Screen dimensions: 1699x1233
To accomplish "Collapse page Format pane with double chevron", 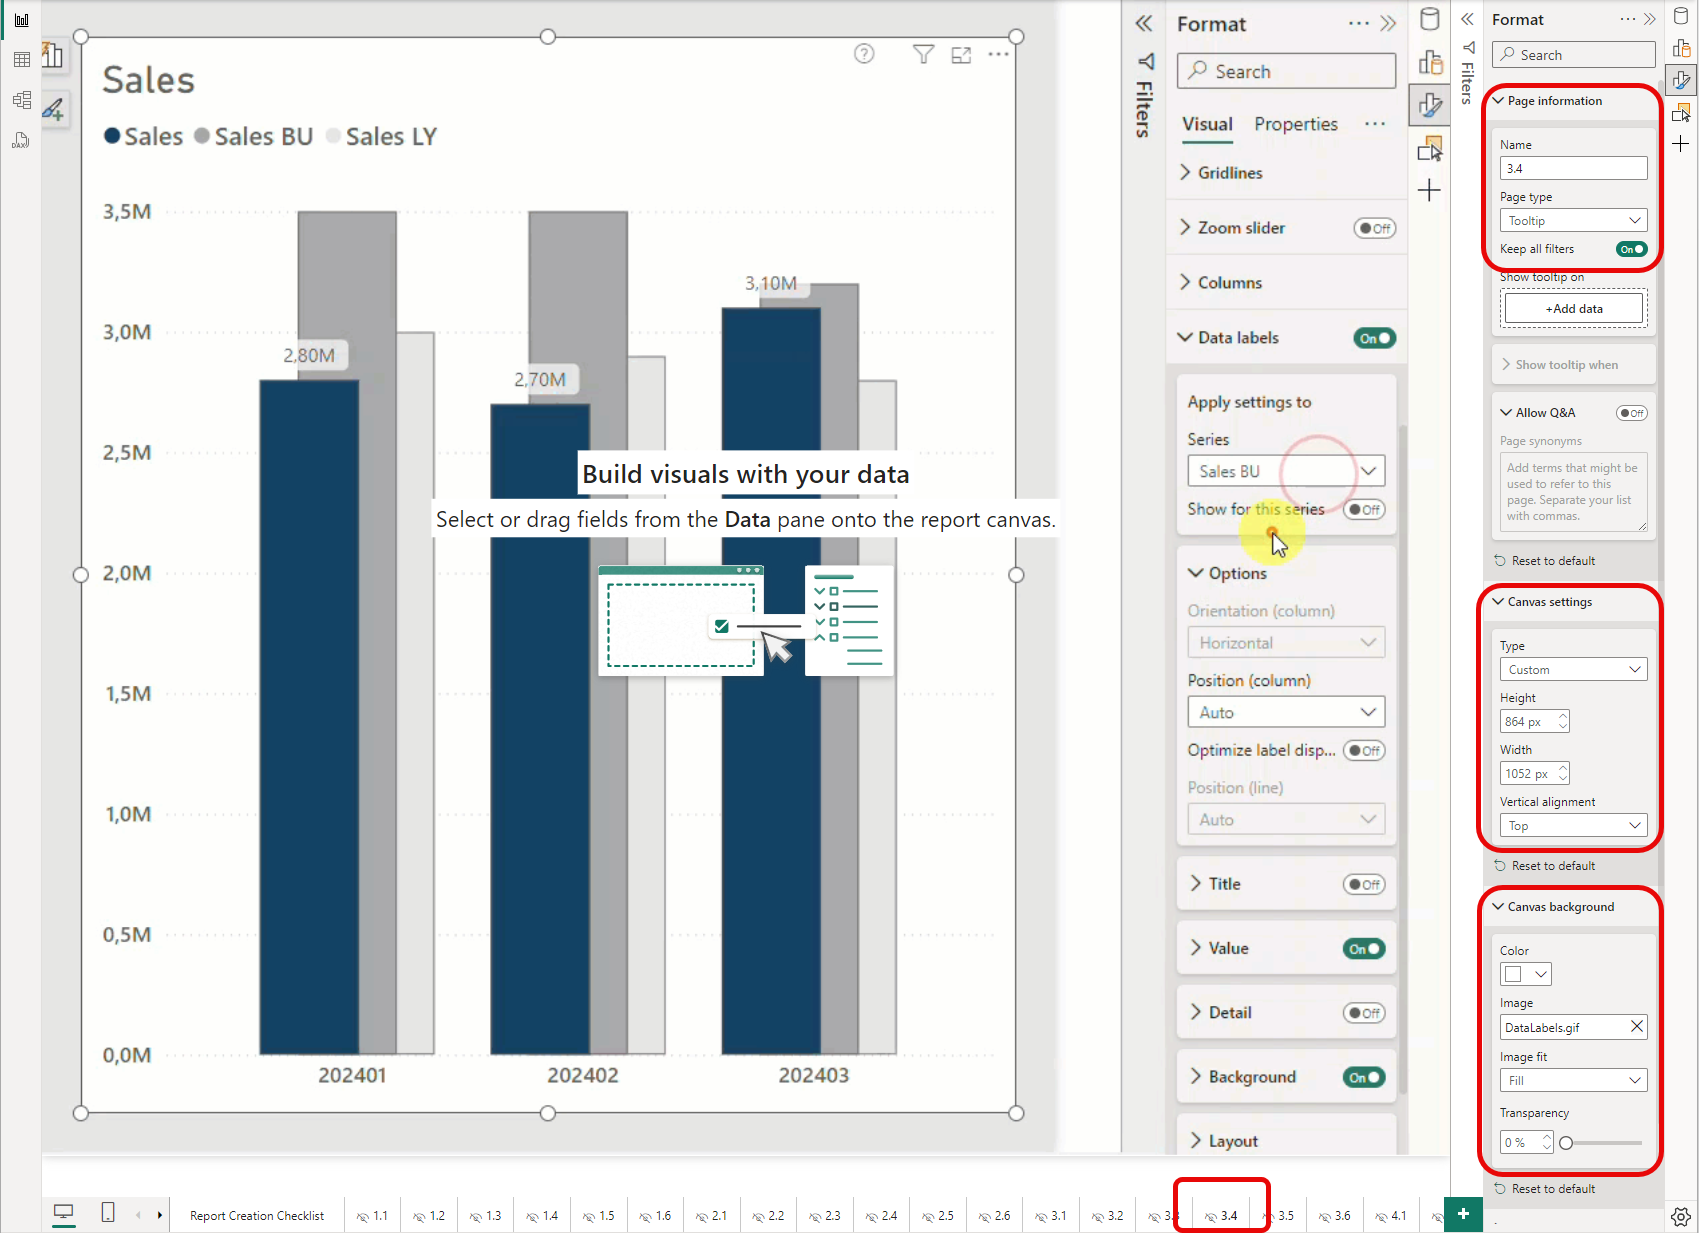I will [x=1650, y=19].
